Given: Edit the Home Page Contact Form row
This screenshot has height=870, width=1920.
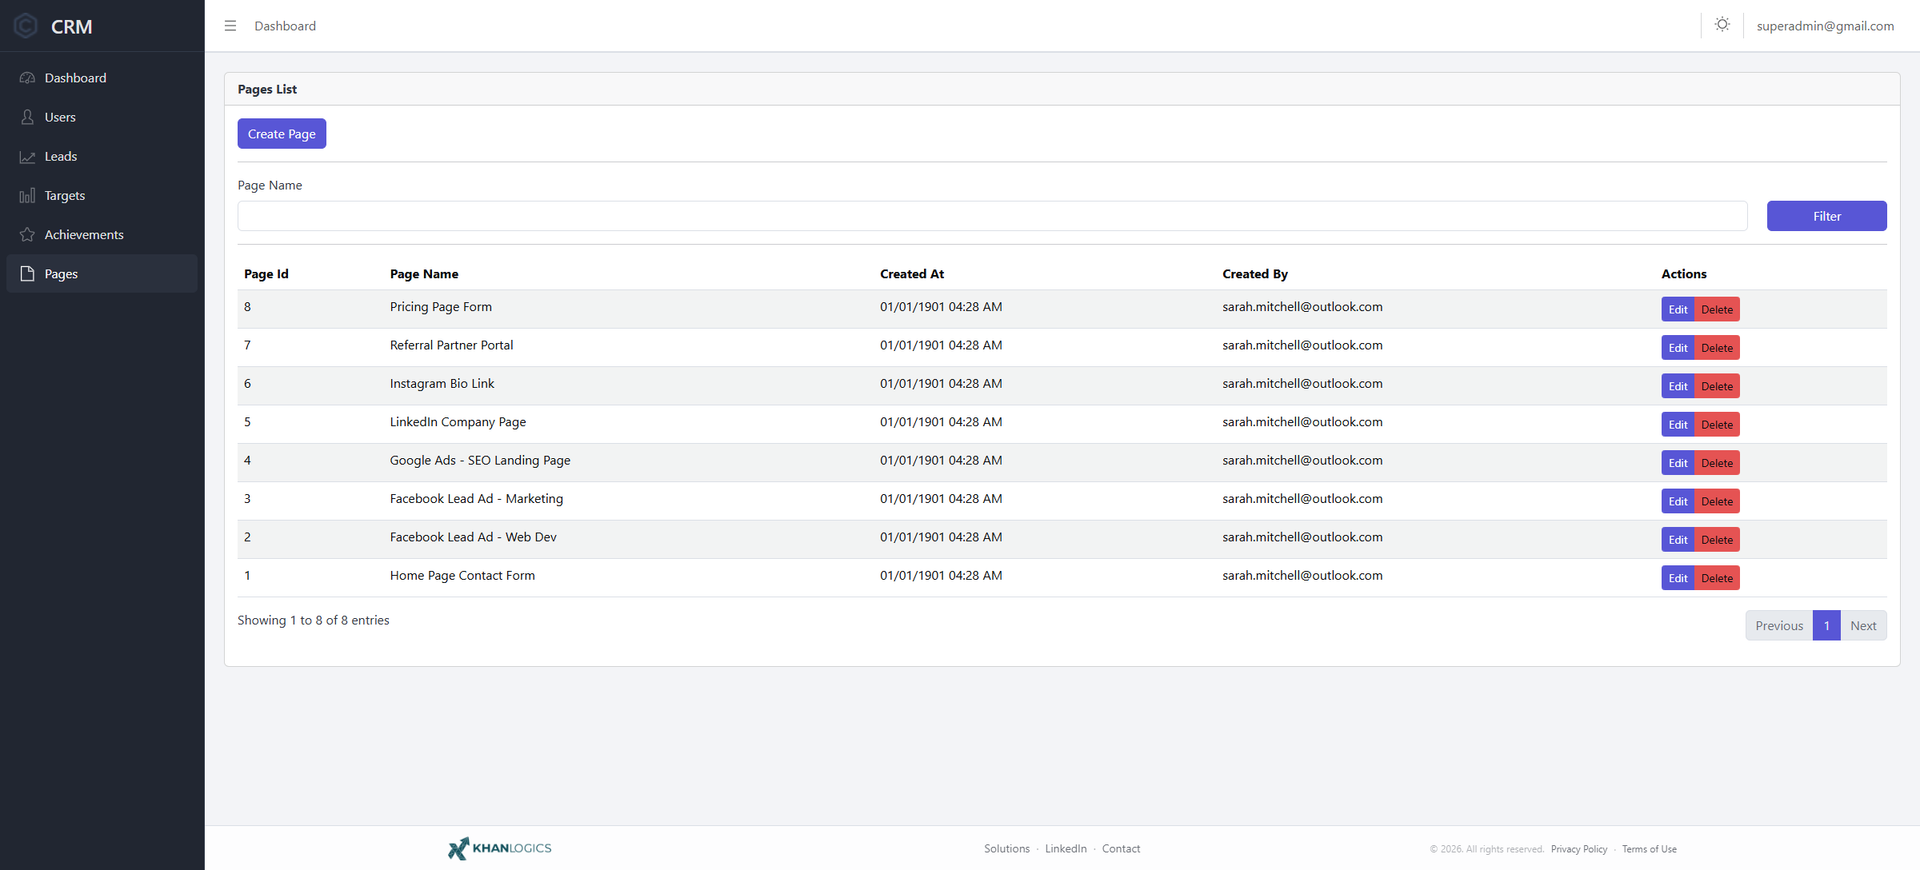Looking at the screenshot, I should [1678, 578].
